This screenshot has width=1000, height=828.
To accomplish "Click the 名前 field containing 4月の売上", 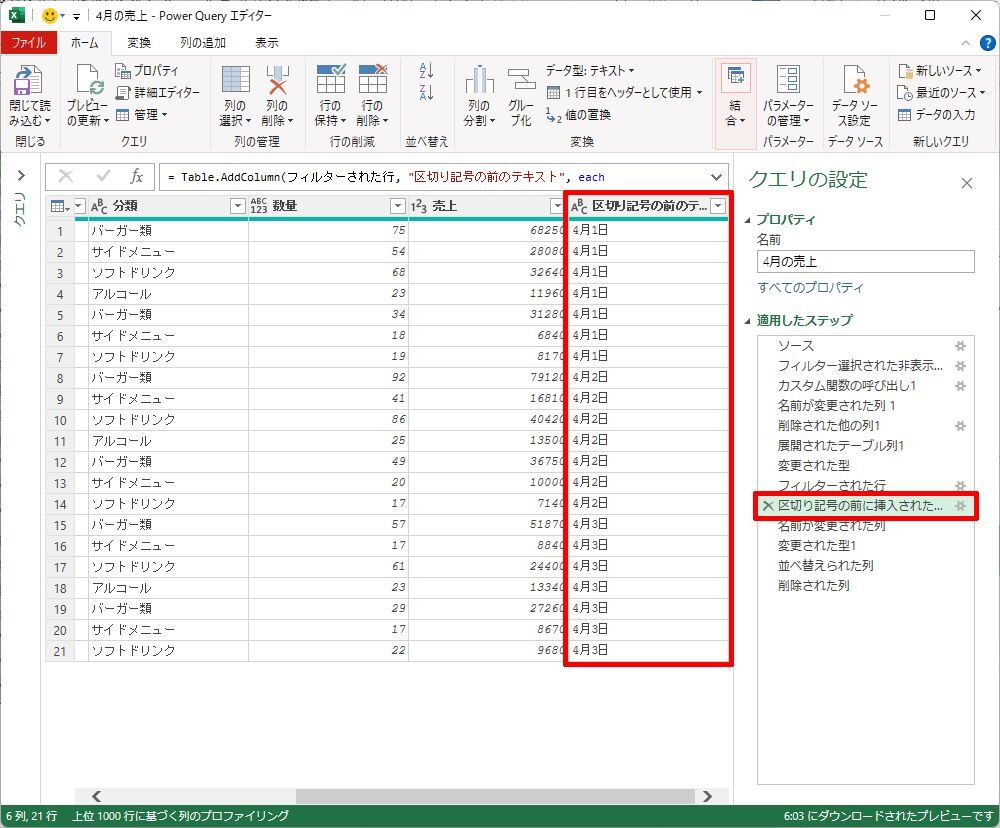I will (x=865, y=262).
